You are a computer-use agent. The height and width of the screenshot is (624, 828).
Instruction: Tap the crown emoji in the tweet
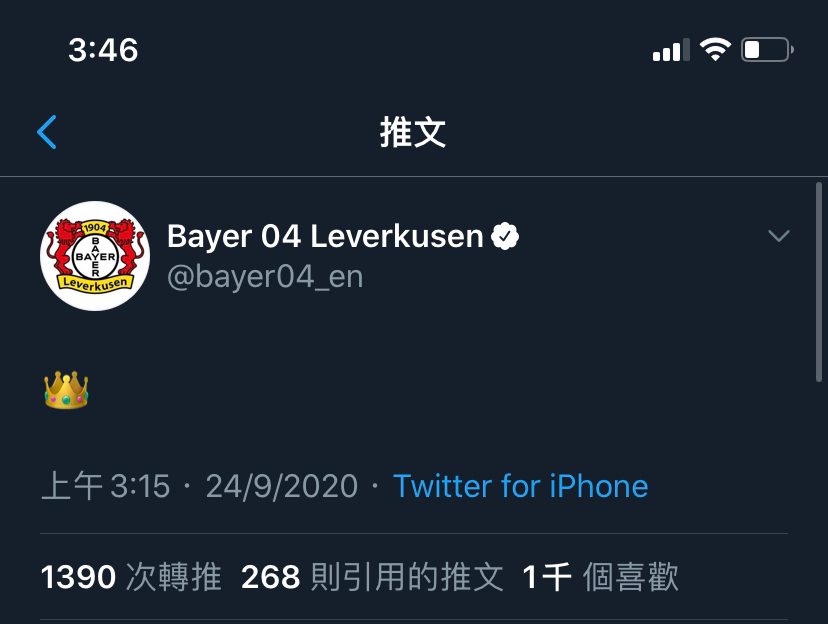click(x=66, y=390)
